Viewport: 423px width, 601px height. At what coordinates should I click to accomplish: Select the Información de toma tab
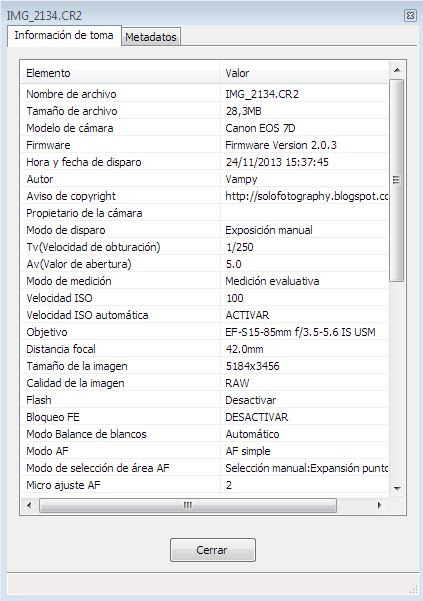coord(64,36)
